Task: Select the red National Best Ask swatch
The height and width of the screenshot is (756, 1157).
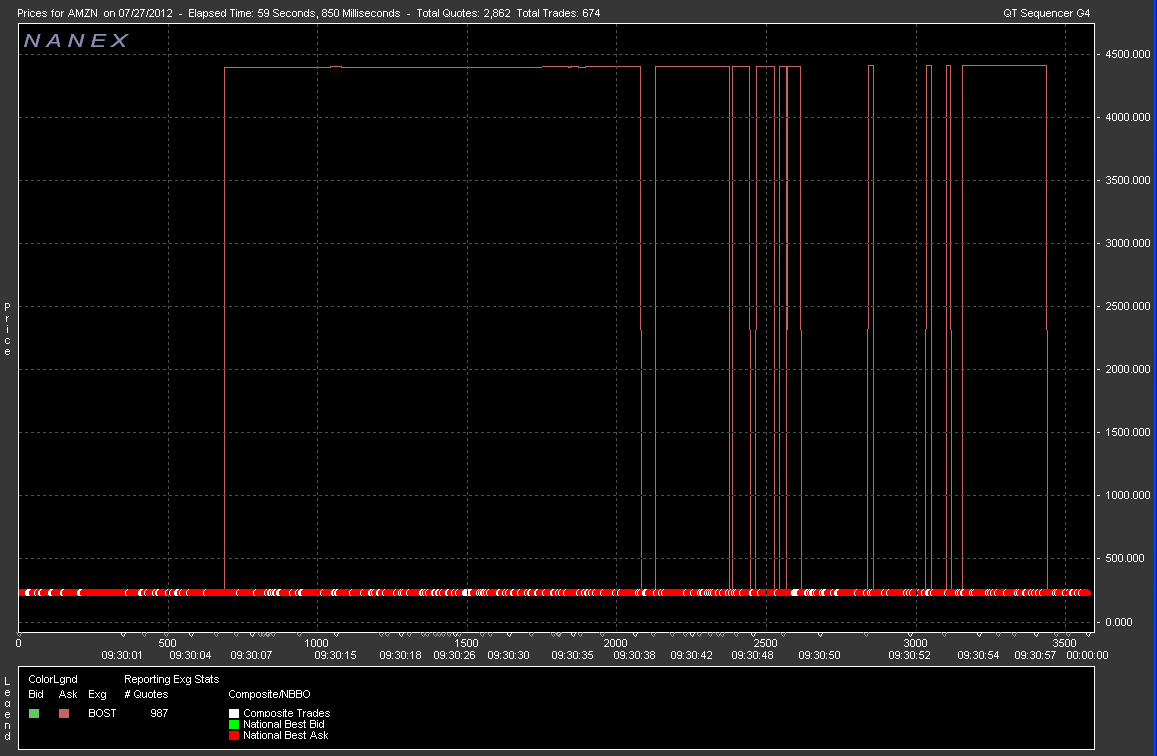Action: (234, 735)
